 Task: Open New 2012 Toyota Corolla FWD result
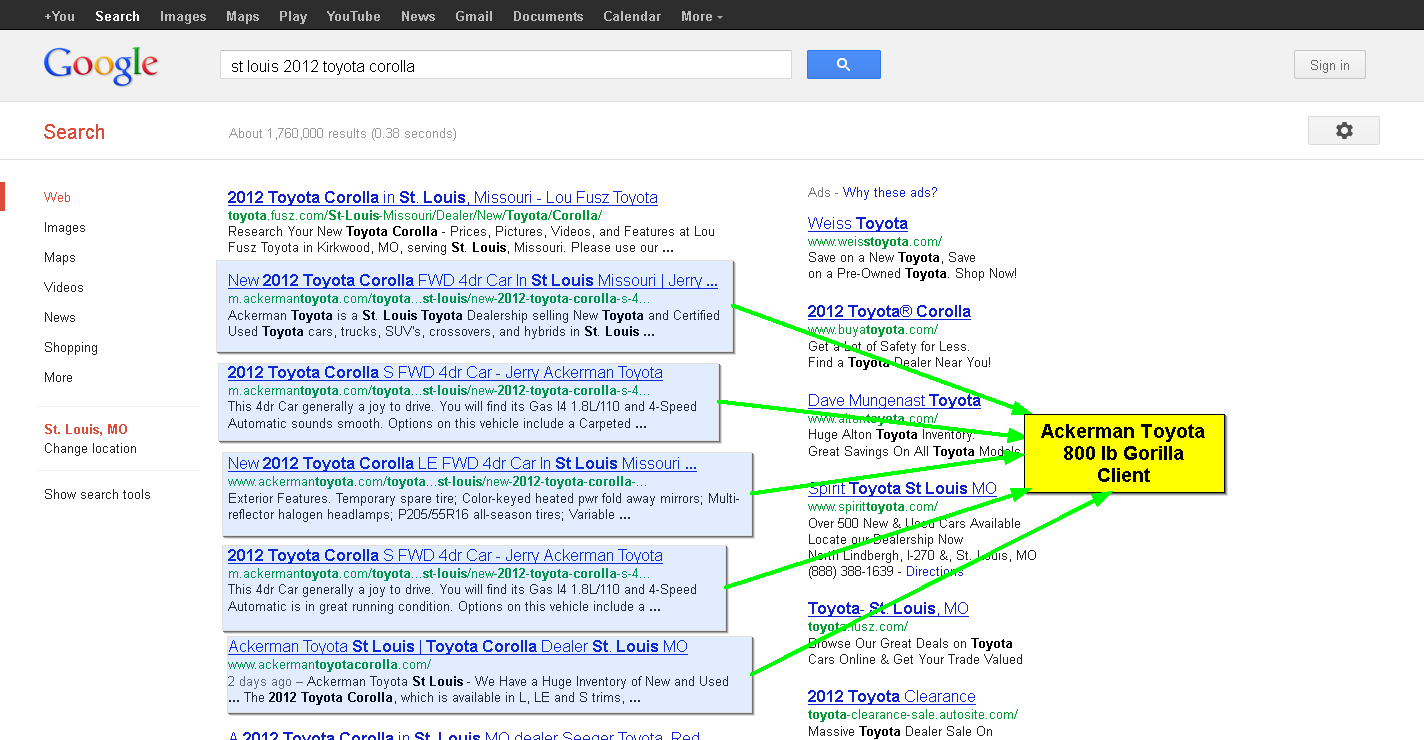(x=472, y=280)
